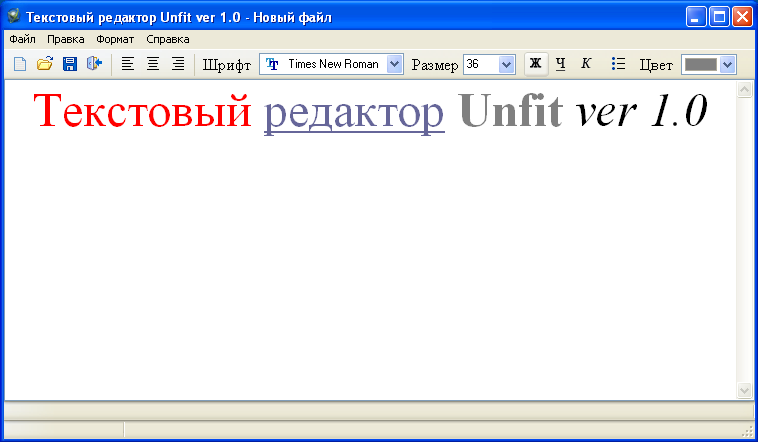Open a file using the folder icon

point(45,64)
